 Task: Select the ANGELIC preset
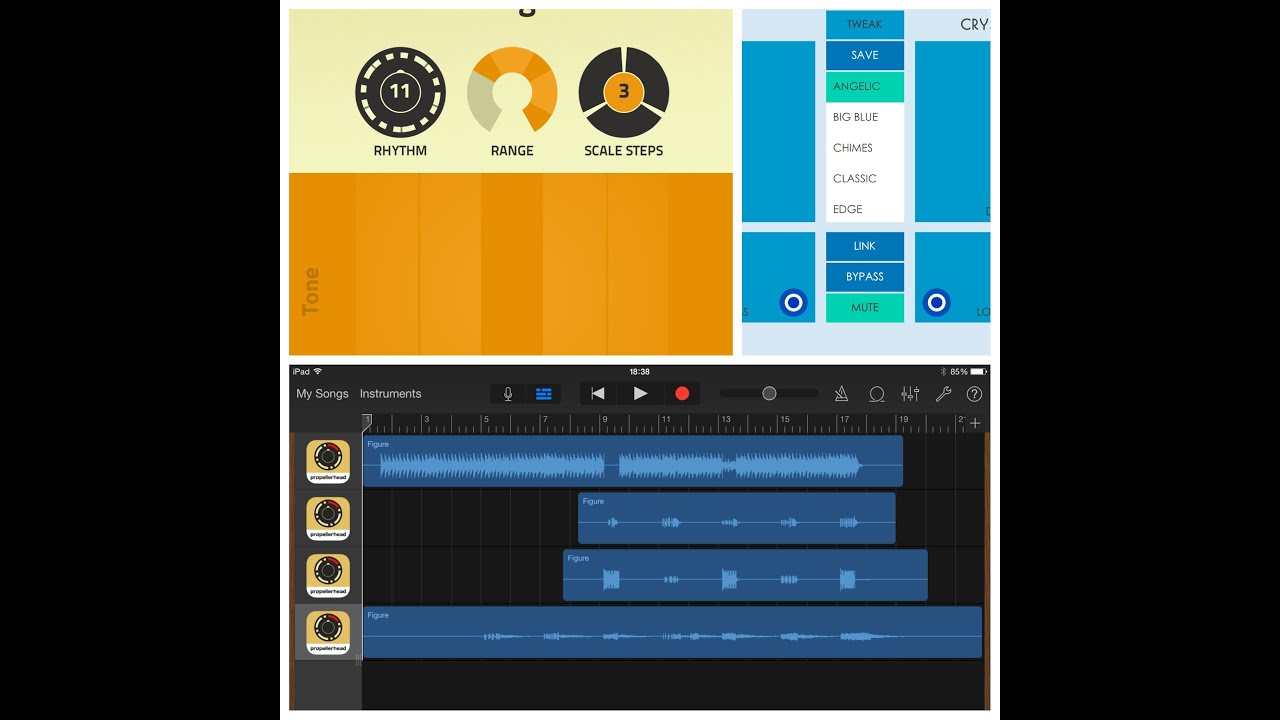click(865, 86)
